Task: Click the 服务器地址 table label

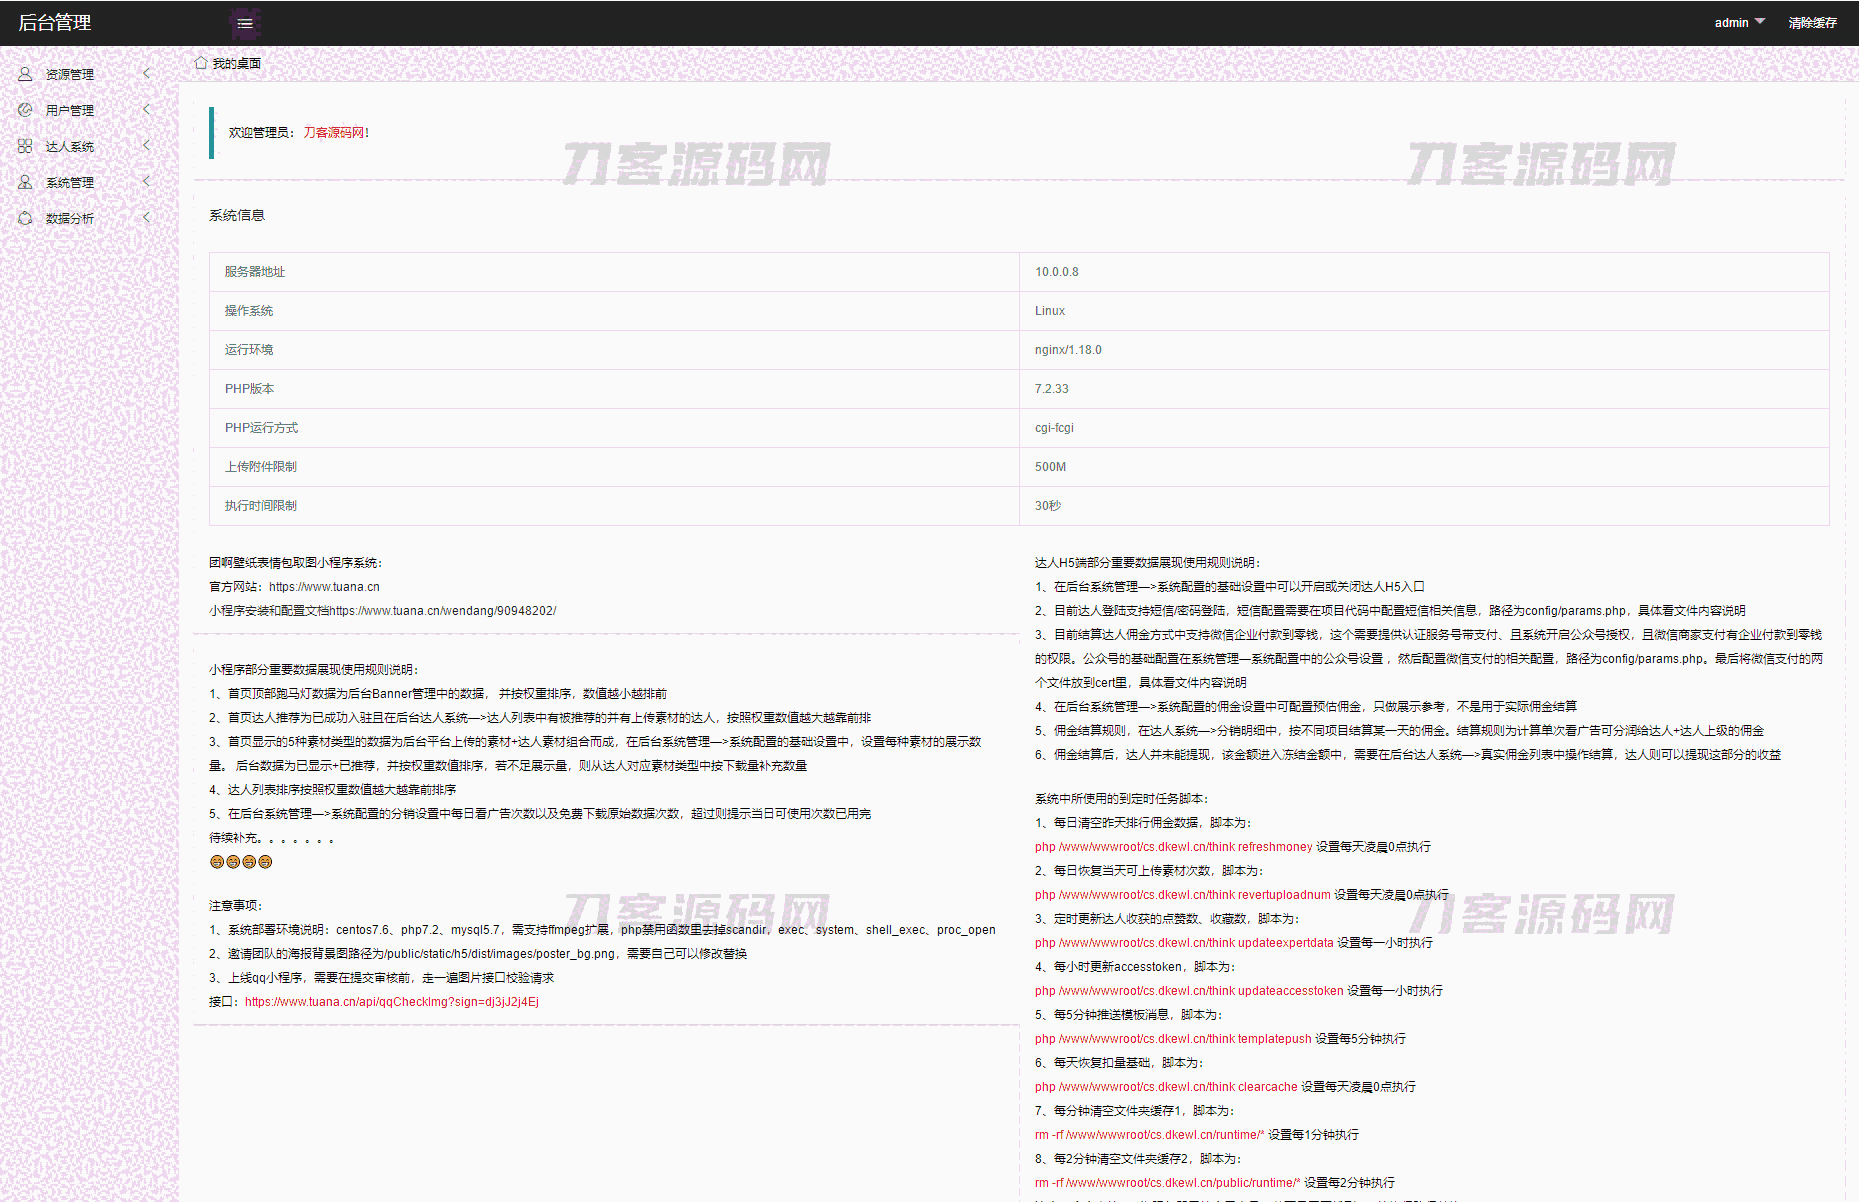Action: tap(255, 272)
